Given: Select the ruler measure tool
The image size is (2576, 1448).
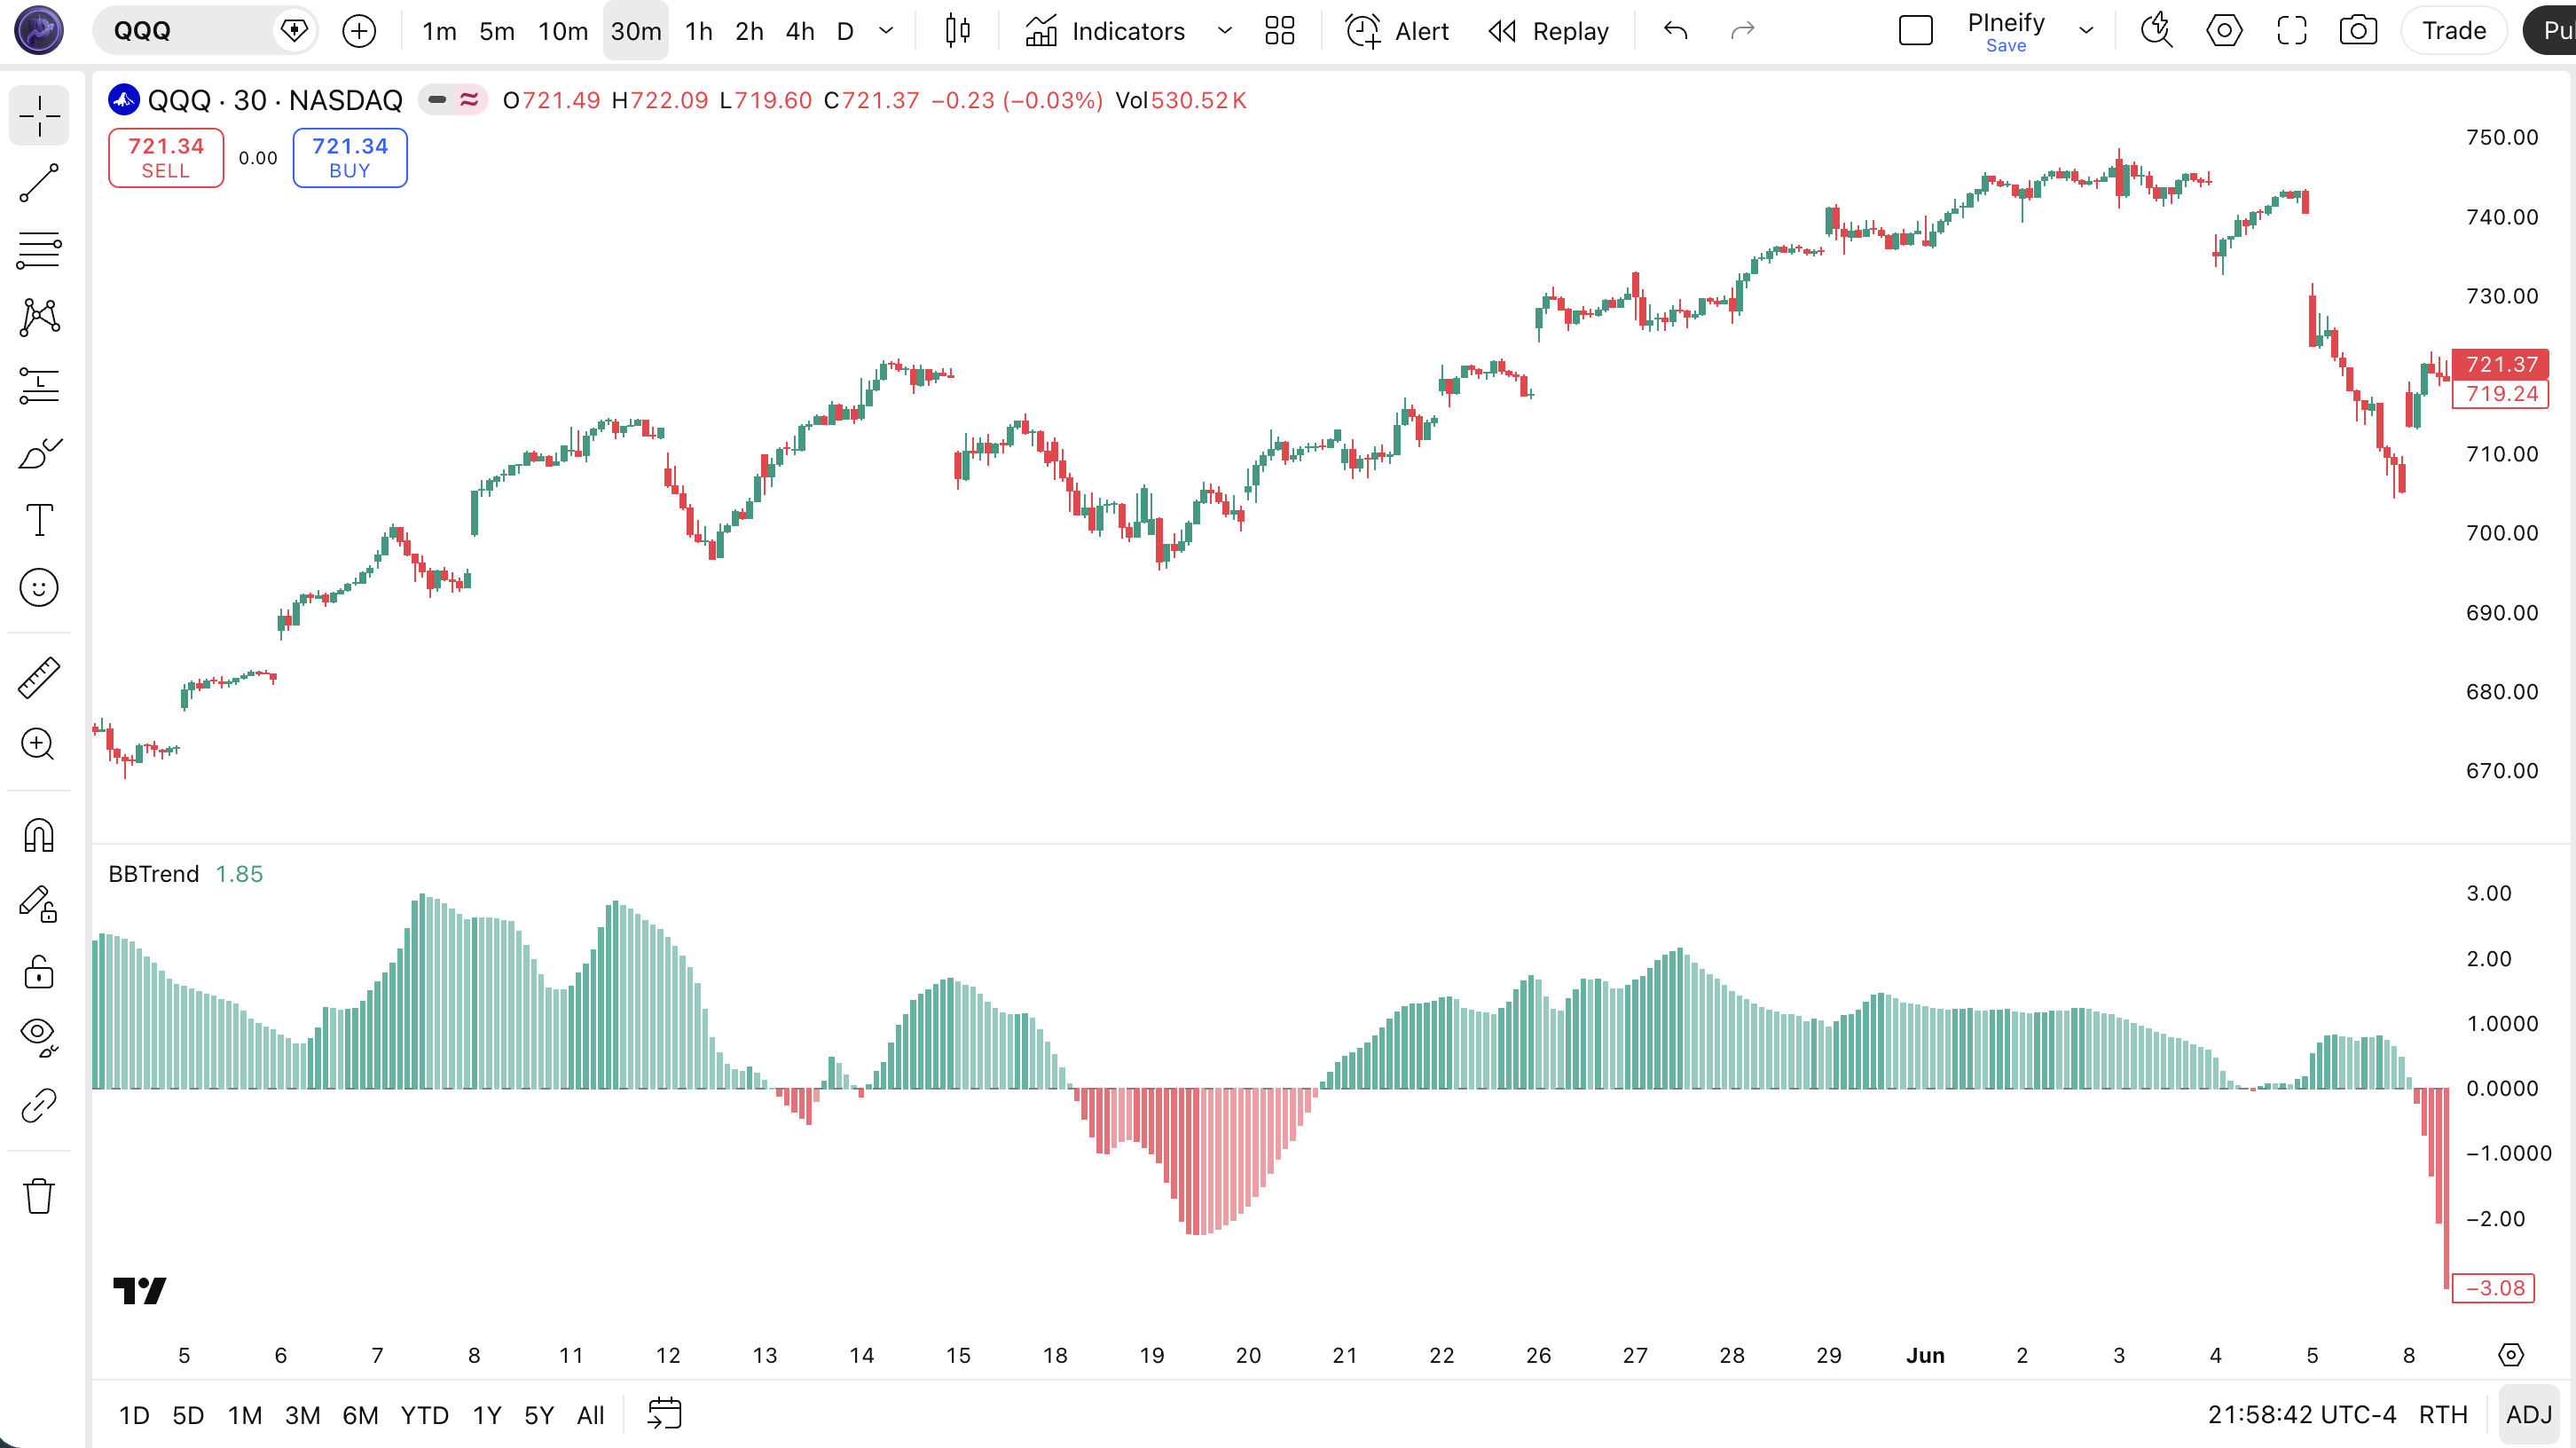Looking at the screenshot, I should (x=39, y=677).
